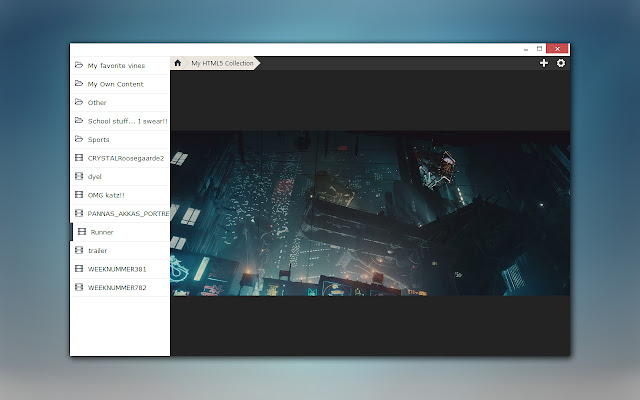
Task: Open settings via the gear icon
Action: point(561,63)
